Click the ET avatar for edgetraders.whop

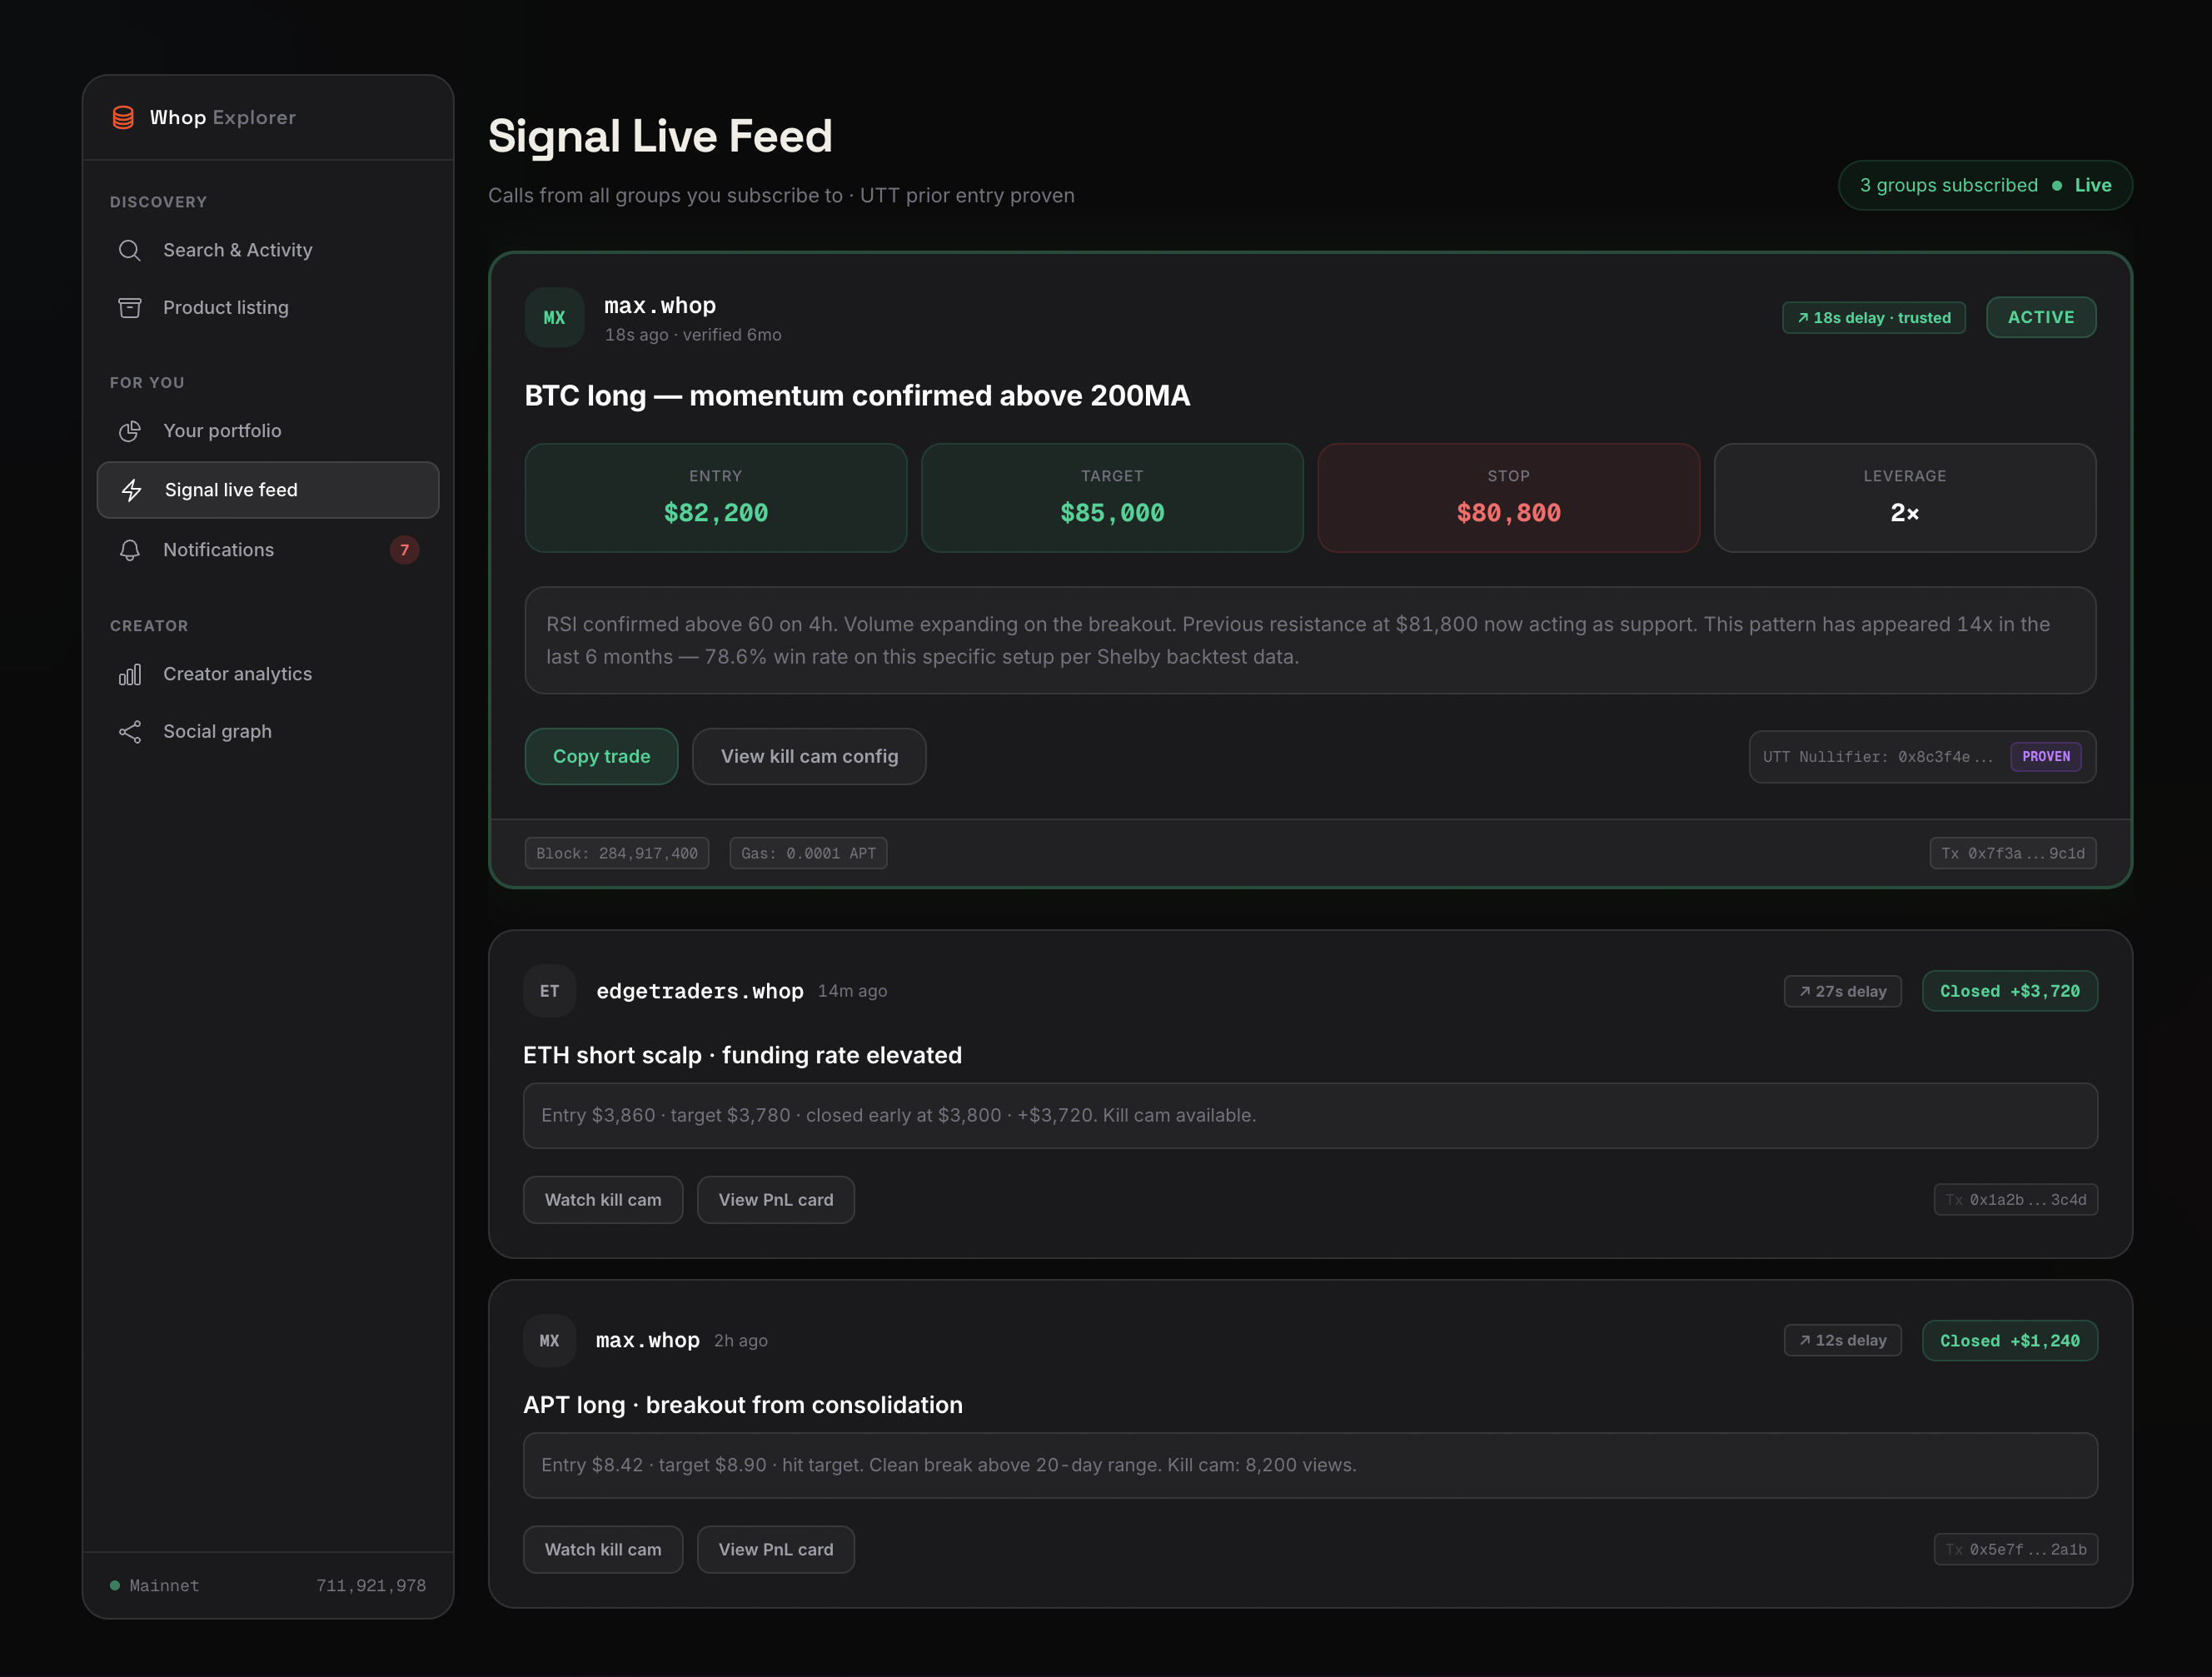[549, 991]
